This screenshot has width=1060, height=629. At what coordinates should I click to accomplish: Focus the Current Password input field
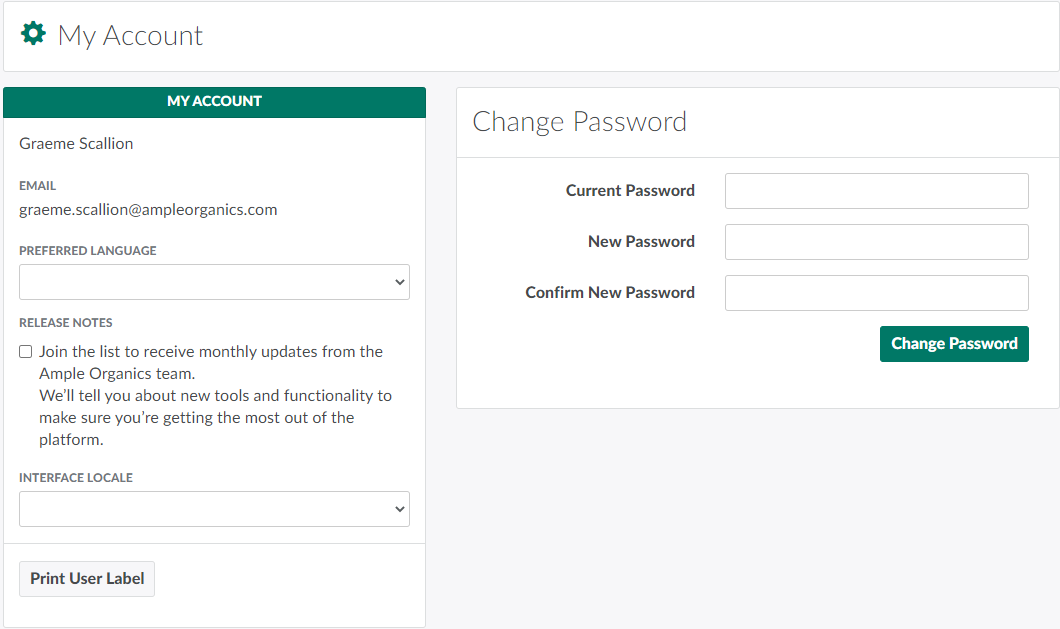pyautogui.click(x=876, y=191)
